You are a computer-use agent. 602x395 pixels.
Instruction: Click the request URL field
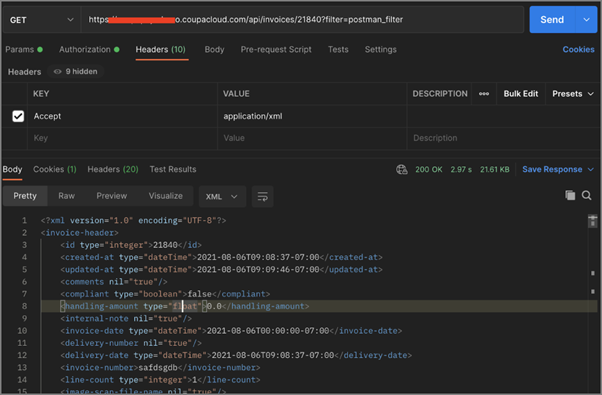(x=302, y=20)
